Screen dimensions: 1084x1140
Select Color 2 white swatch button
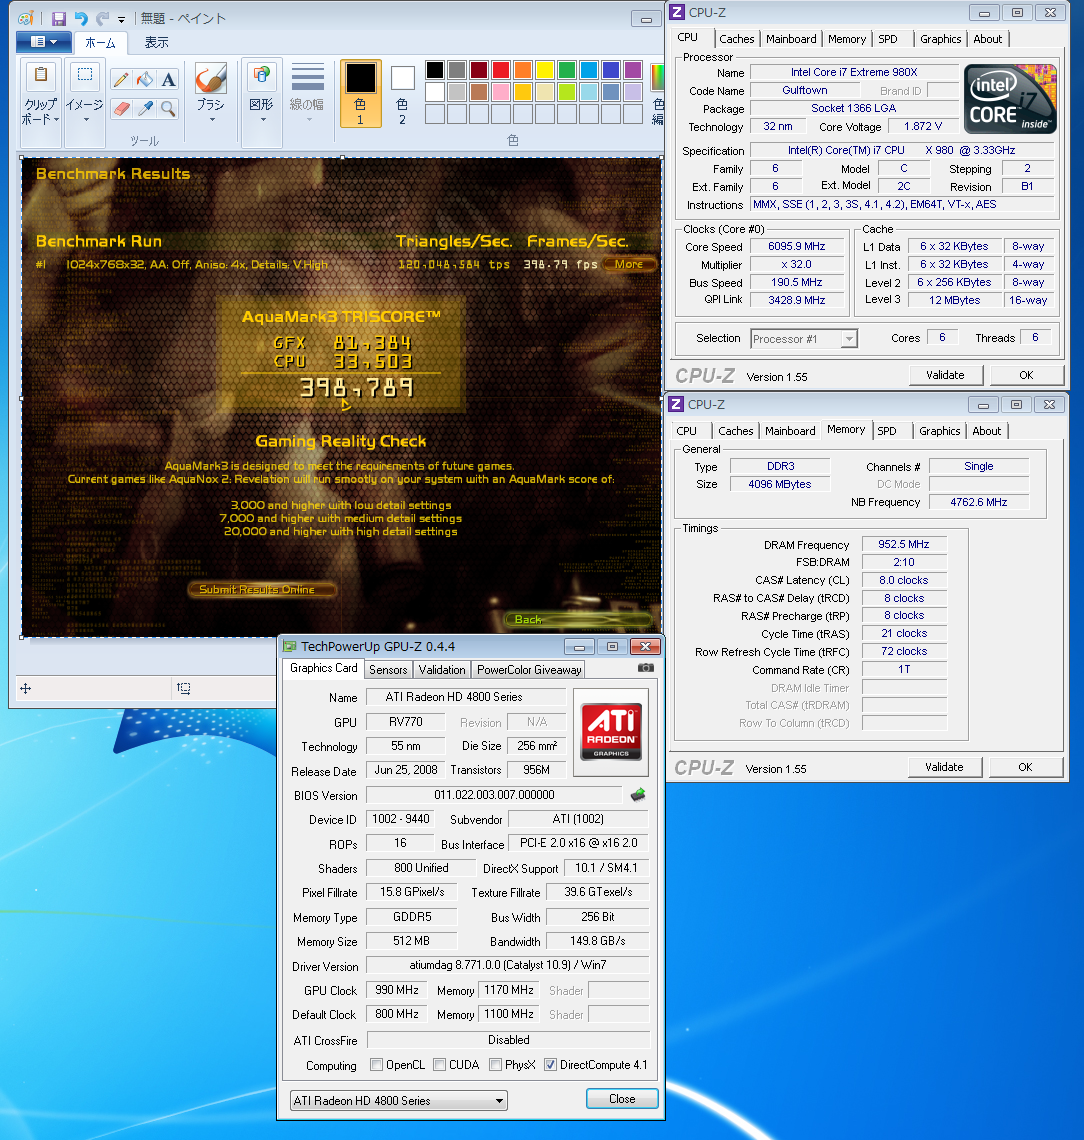[x=402, y=93]
